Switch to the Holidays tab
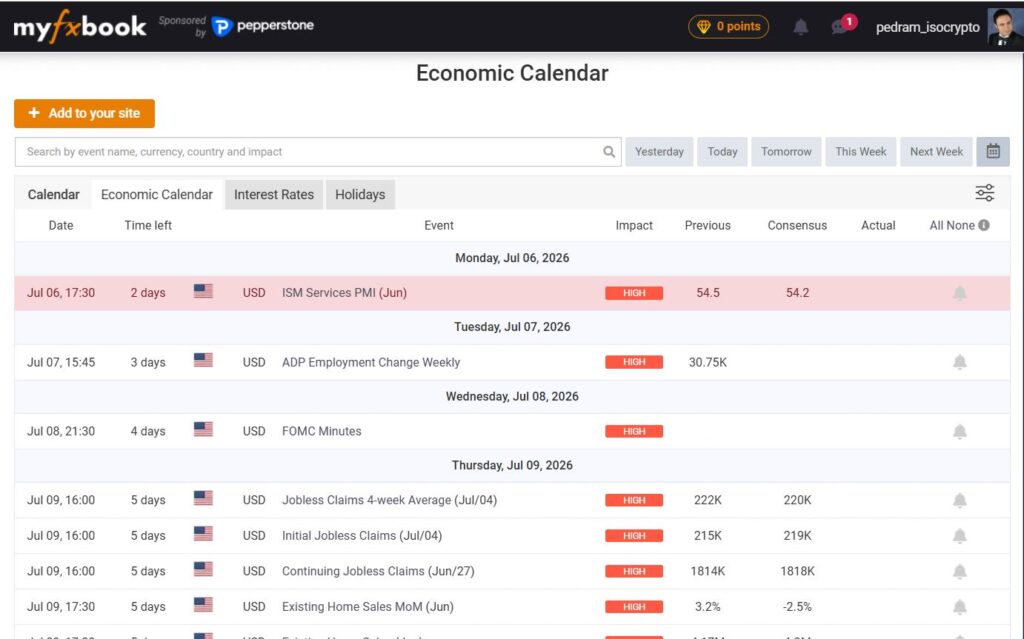 pyautogui.click(x=360, y=195)
